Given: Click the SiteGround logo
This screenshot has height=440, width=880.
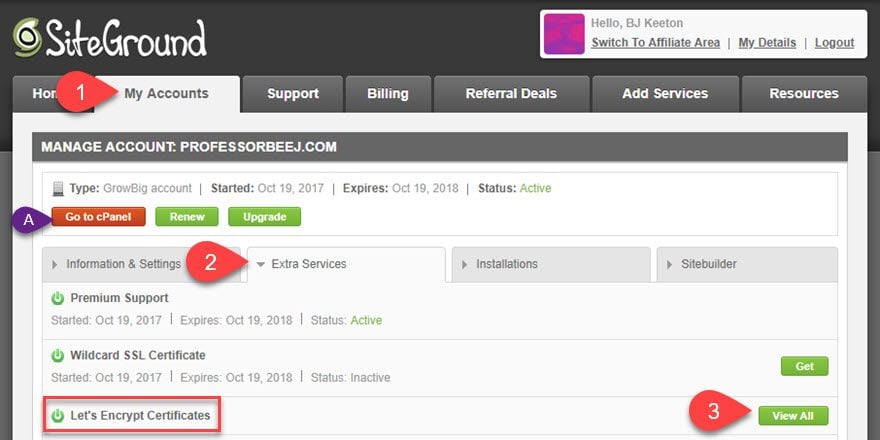Looking at the screenshot, I should (x=110, y=38).
